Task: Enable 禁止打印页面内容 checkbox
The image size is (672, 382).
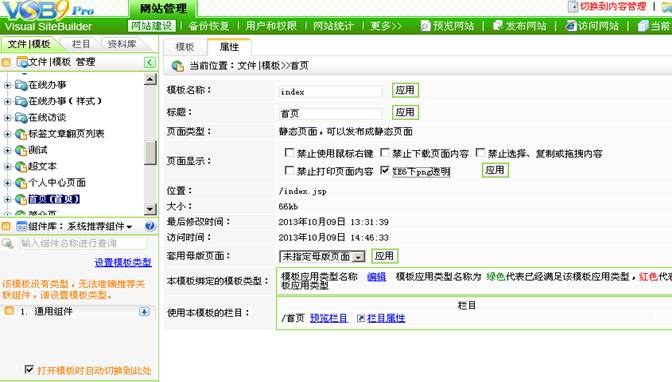Action: (289, 171)
